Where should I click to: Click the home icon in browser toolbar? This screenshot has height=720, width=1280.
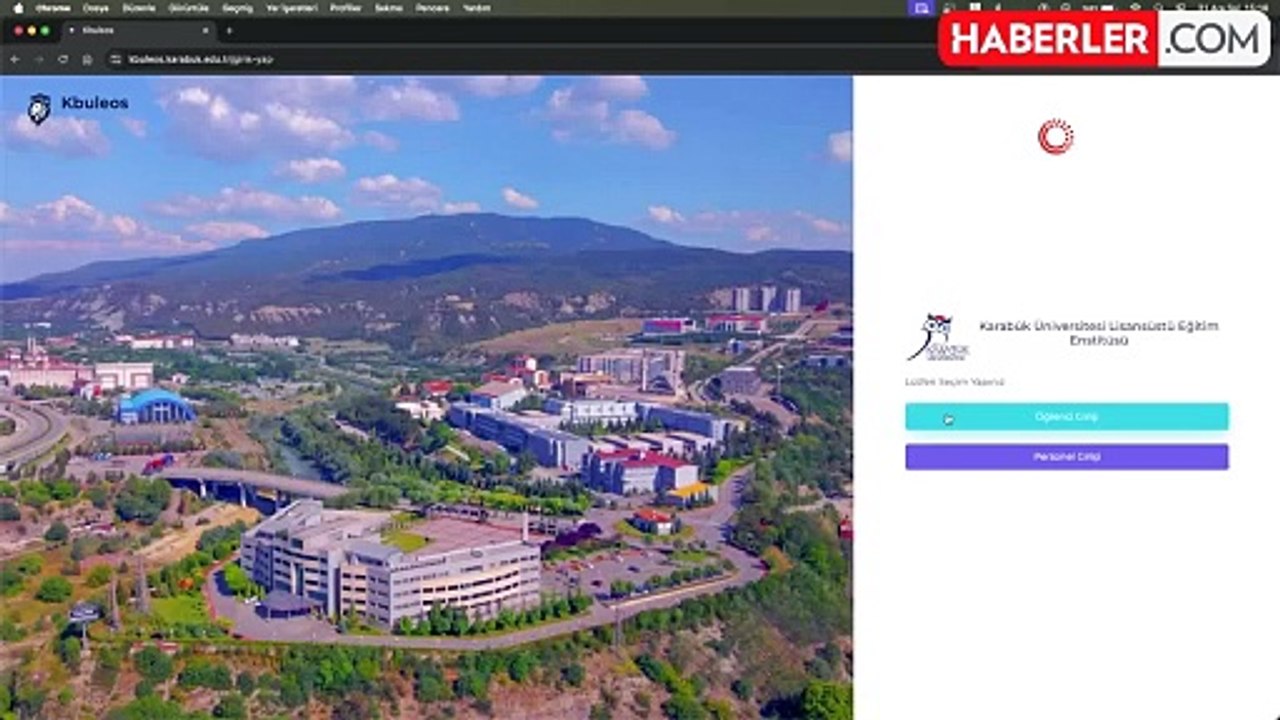87,59
